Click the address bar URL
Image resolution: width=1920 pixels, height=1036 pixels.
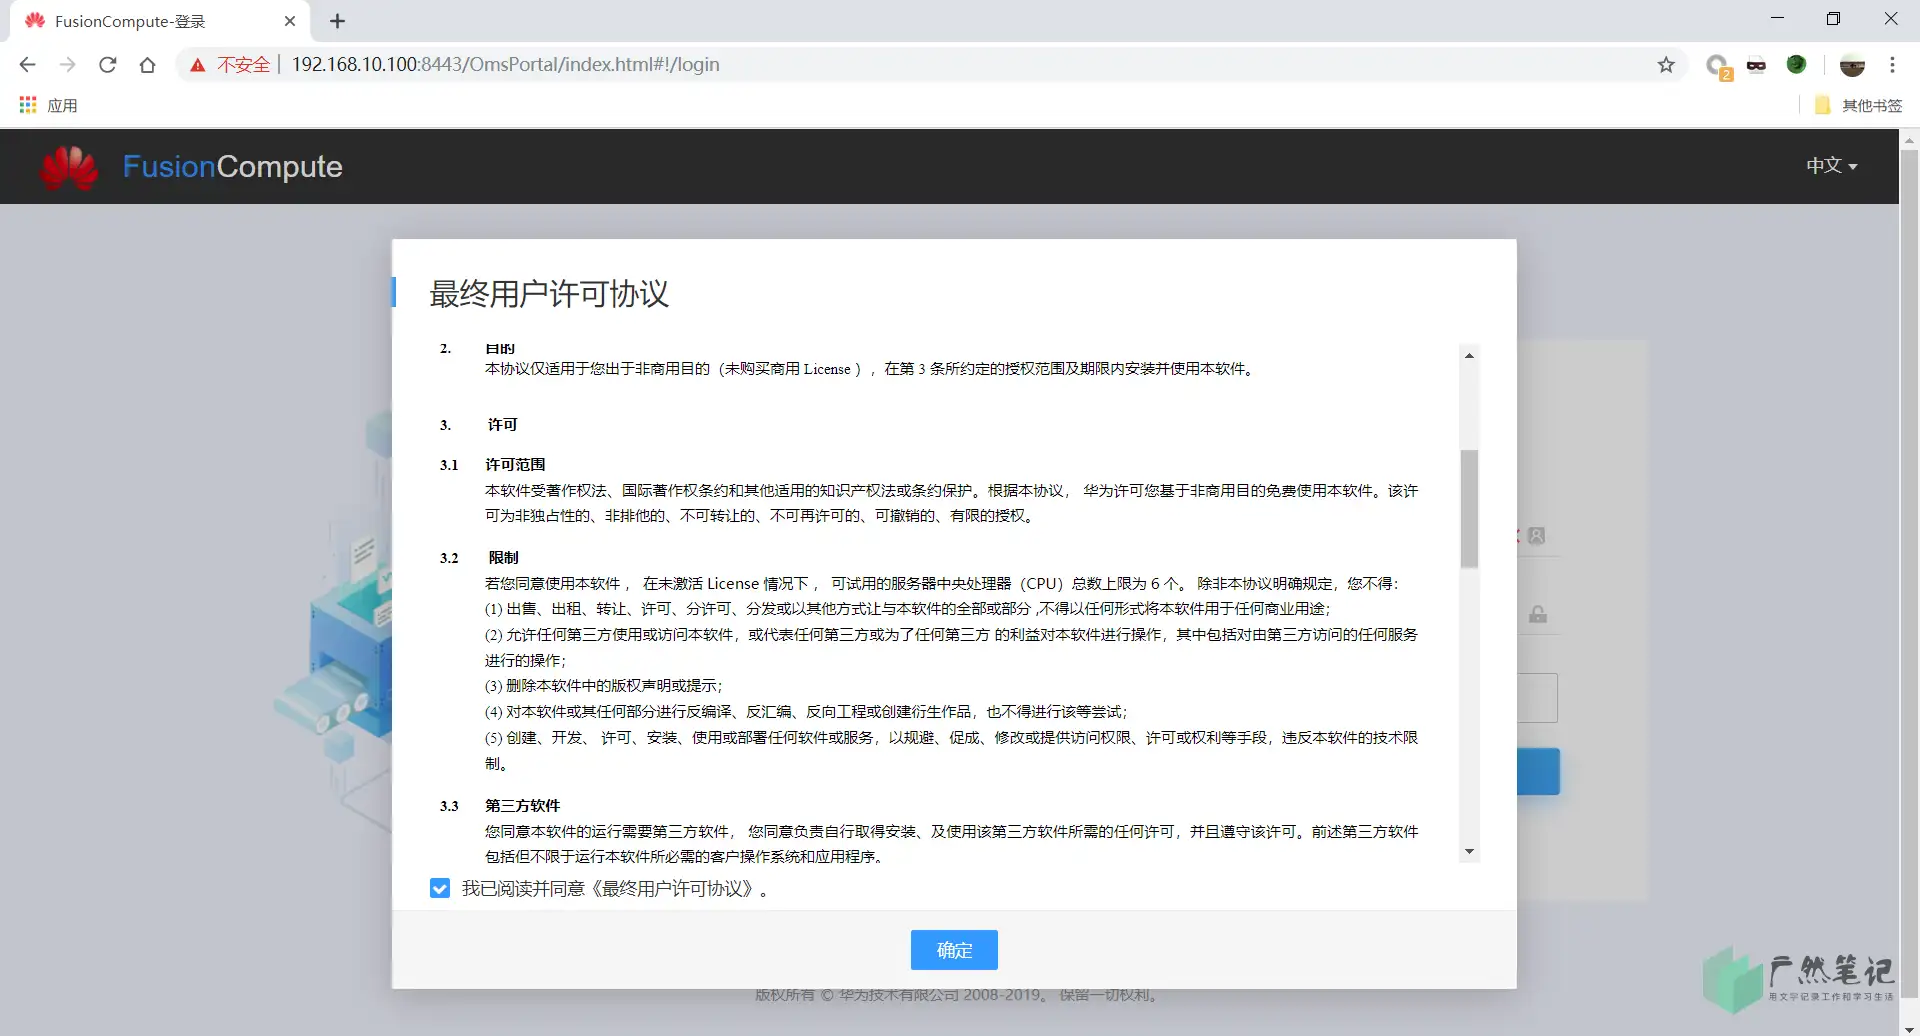click(x=505, y=65)
